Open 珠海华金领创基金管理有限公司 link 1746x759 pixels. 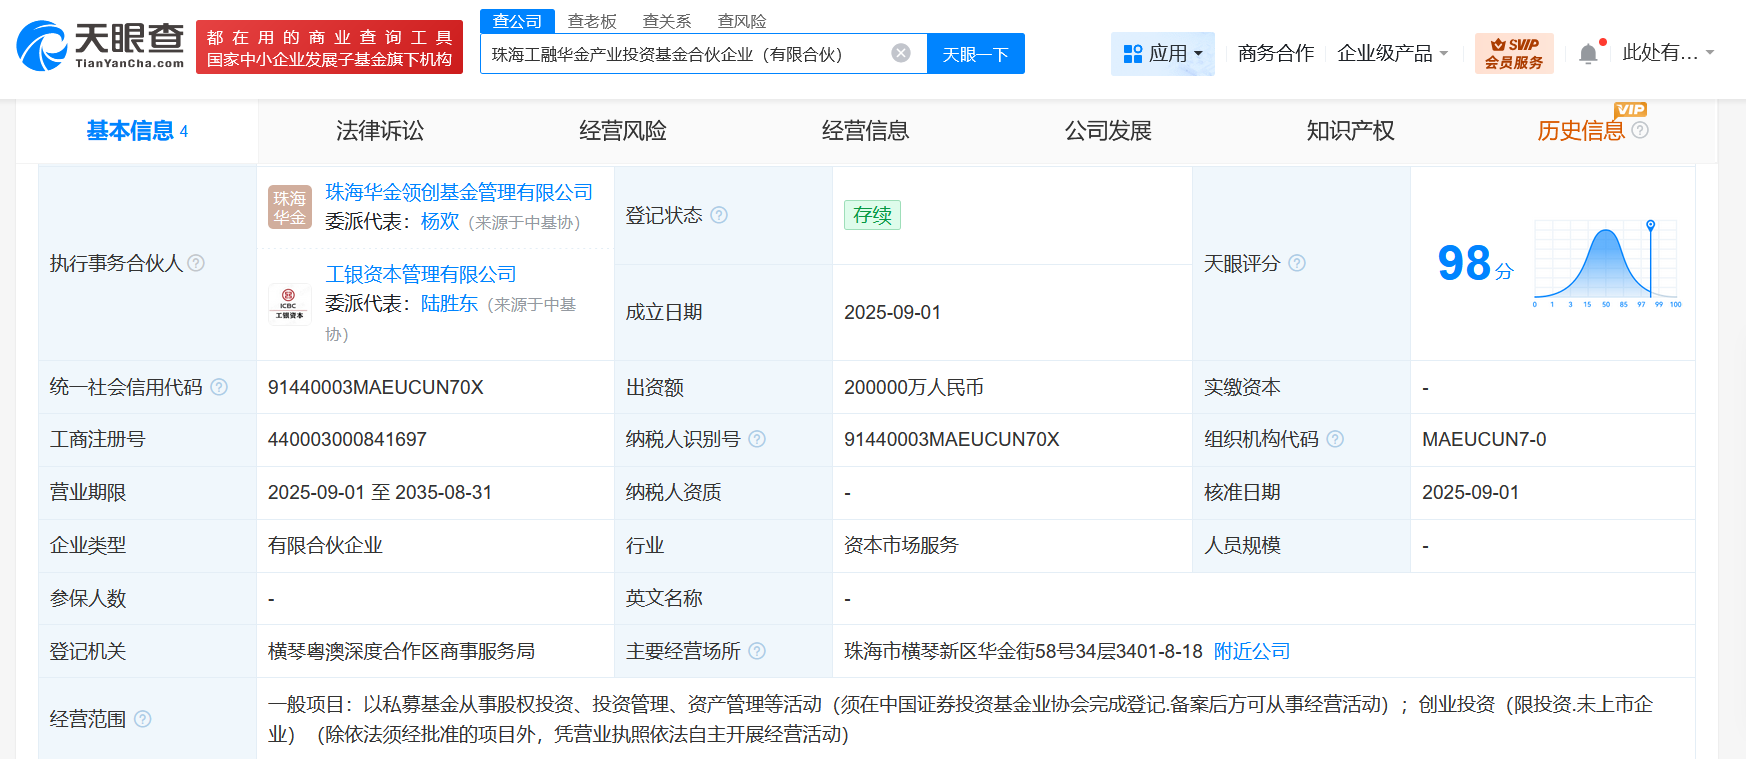pos(459,192)
